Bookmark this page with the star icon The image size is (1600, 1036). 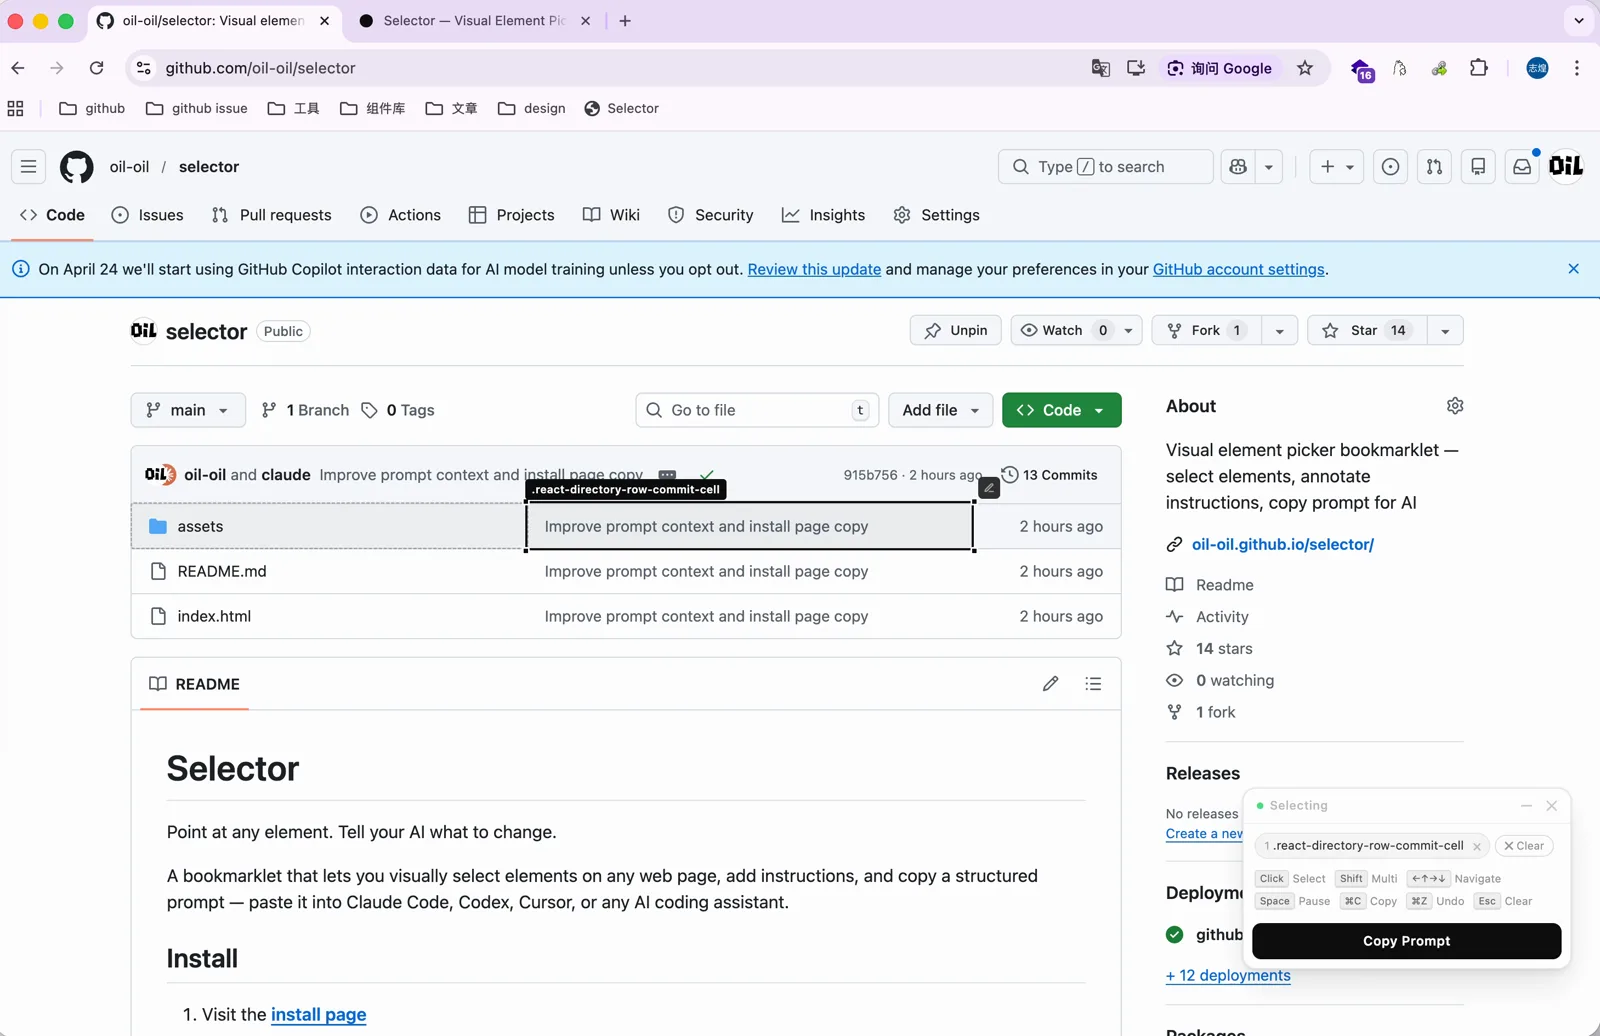pyautogui.click(x=1305, y=68)
